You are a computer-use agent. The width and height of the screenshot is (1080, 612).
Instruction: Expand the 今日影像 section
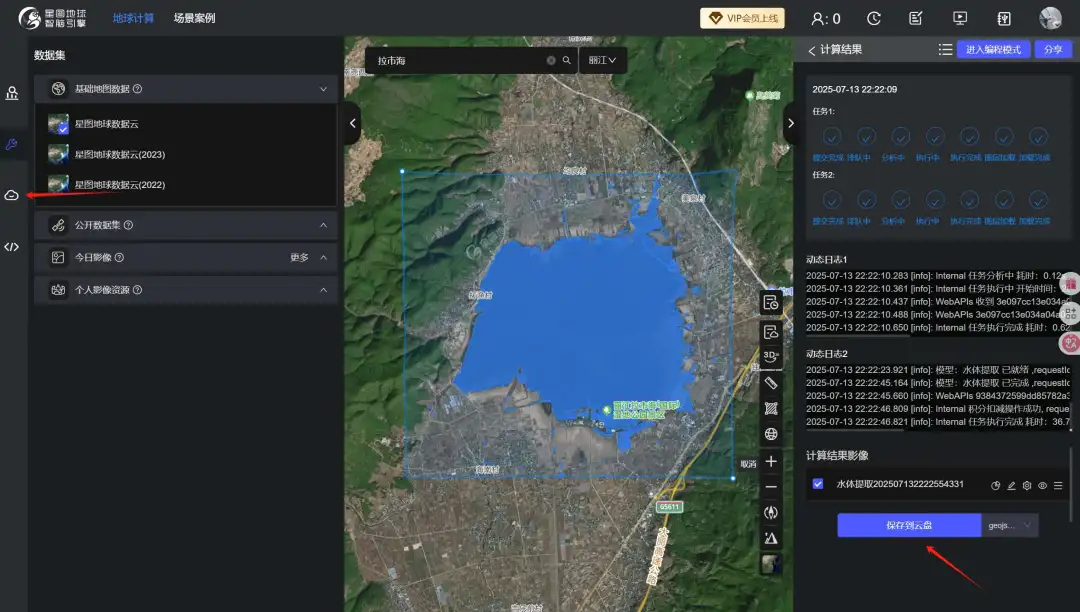coord(323,257)
